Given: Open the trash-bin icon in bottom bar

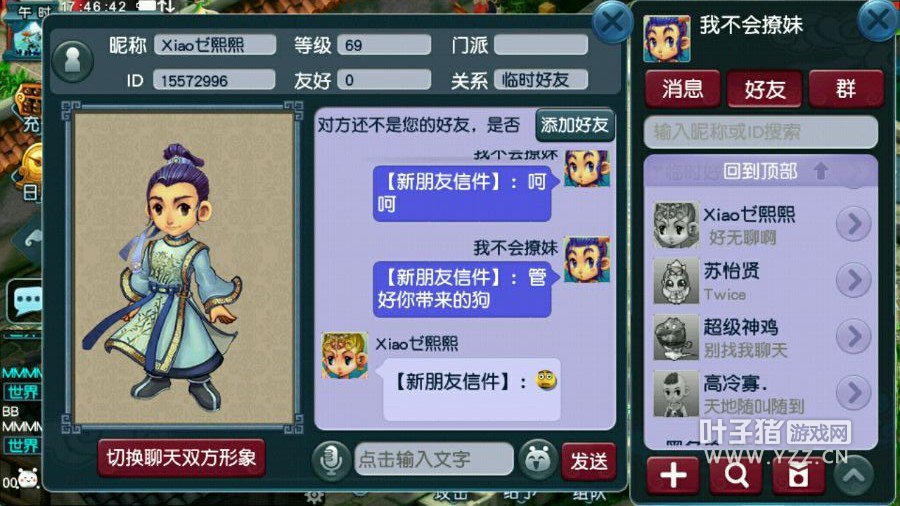Looking at the screenshot, I should pos(798,476).
